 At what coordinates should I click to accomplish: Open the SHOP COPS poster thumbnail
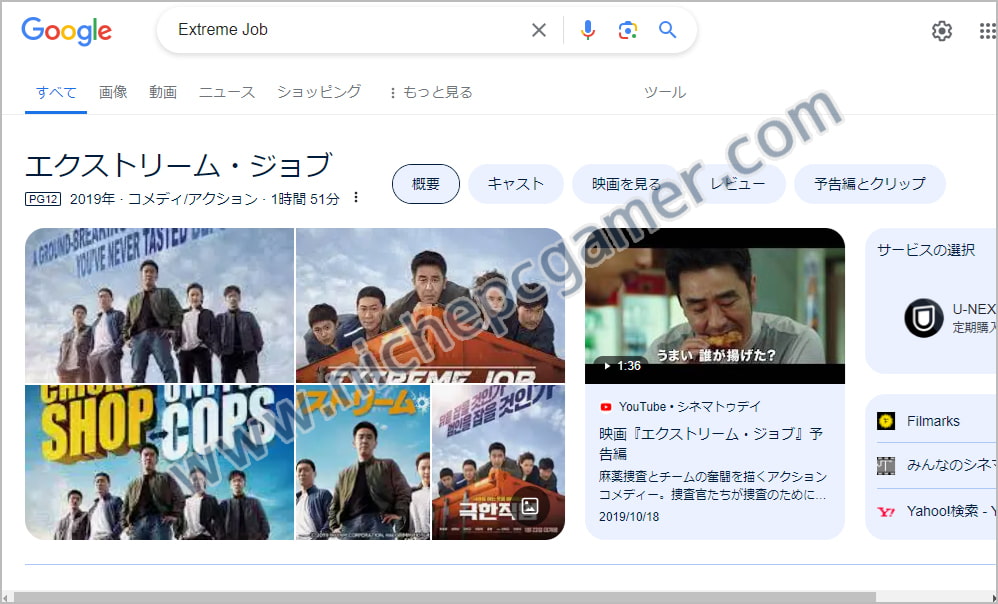[x=159, y=462]
